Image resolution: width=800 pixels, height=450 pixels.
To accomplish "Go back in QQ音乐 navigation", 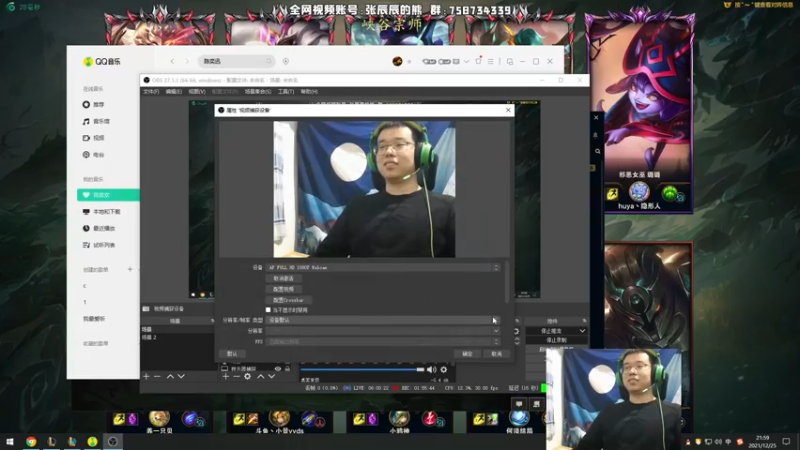I will click(x=172, y=61).
